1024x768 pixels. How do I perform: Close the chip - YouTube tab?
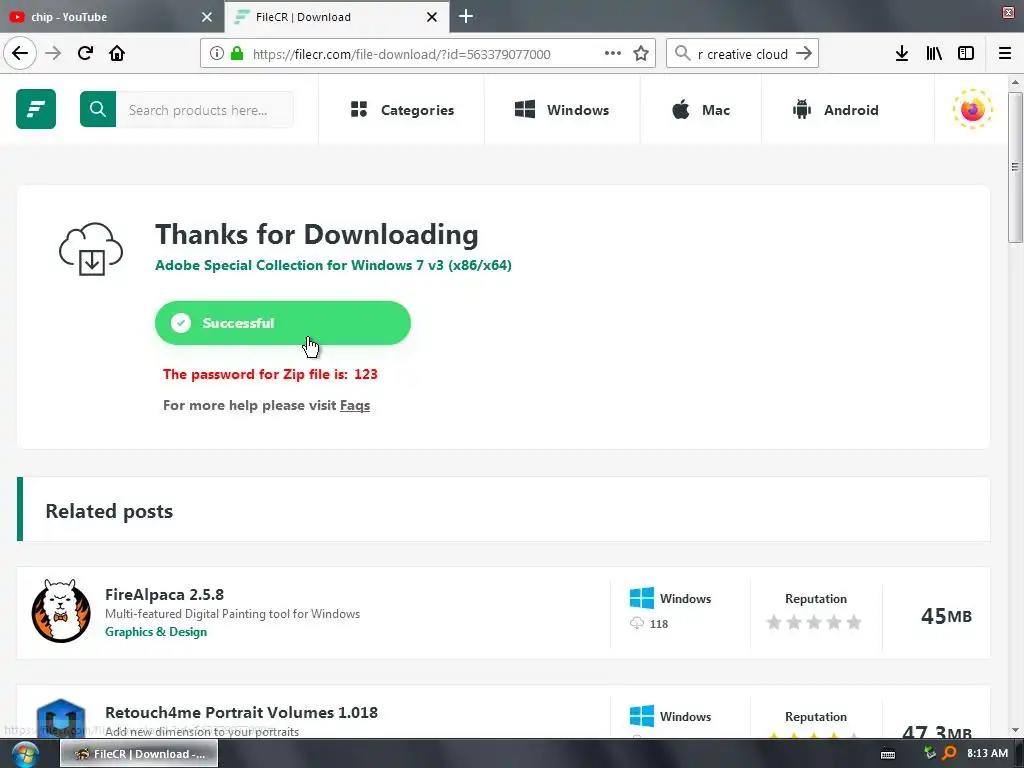click(x=207, y=17)
